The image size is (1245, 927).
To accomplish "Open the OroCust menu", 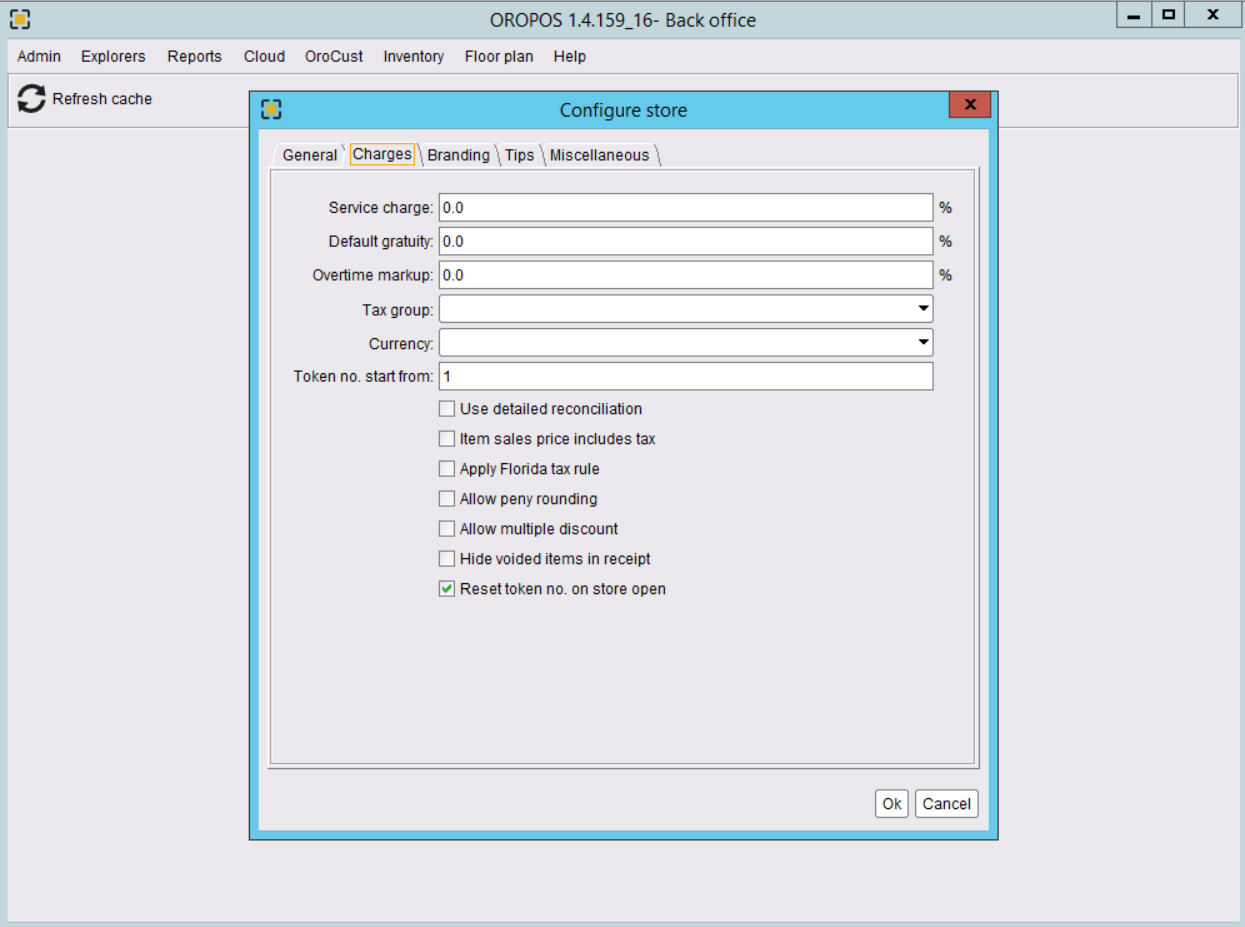I will coord(334,57).
